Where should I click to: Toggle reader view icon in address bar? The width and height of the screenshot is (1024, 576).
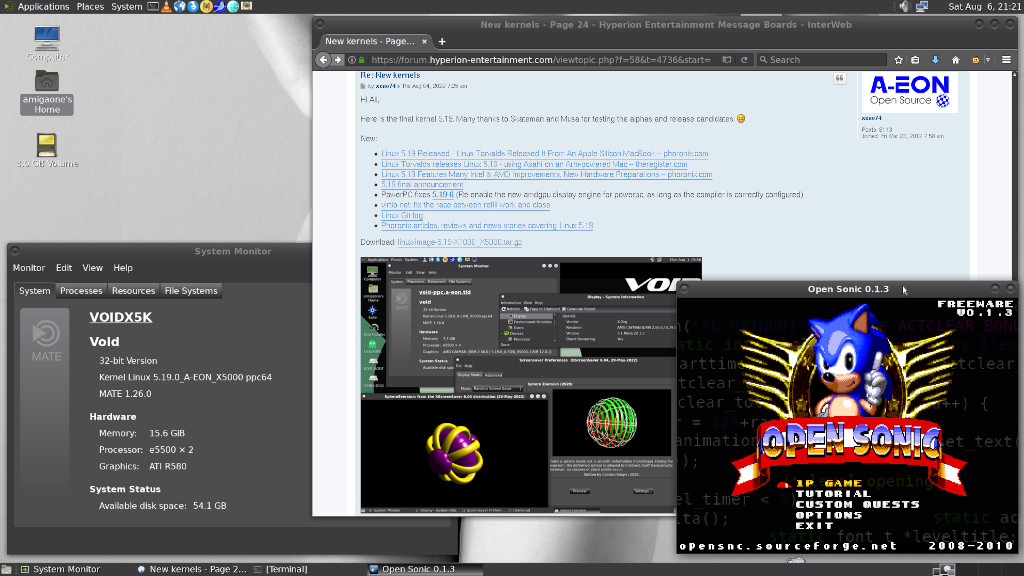click(x=727, y=59)
